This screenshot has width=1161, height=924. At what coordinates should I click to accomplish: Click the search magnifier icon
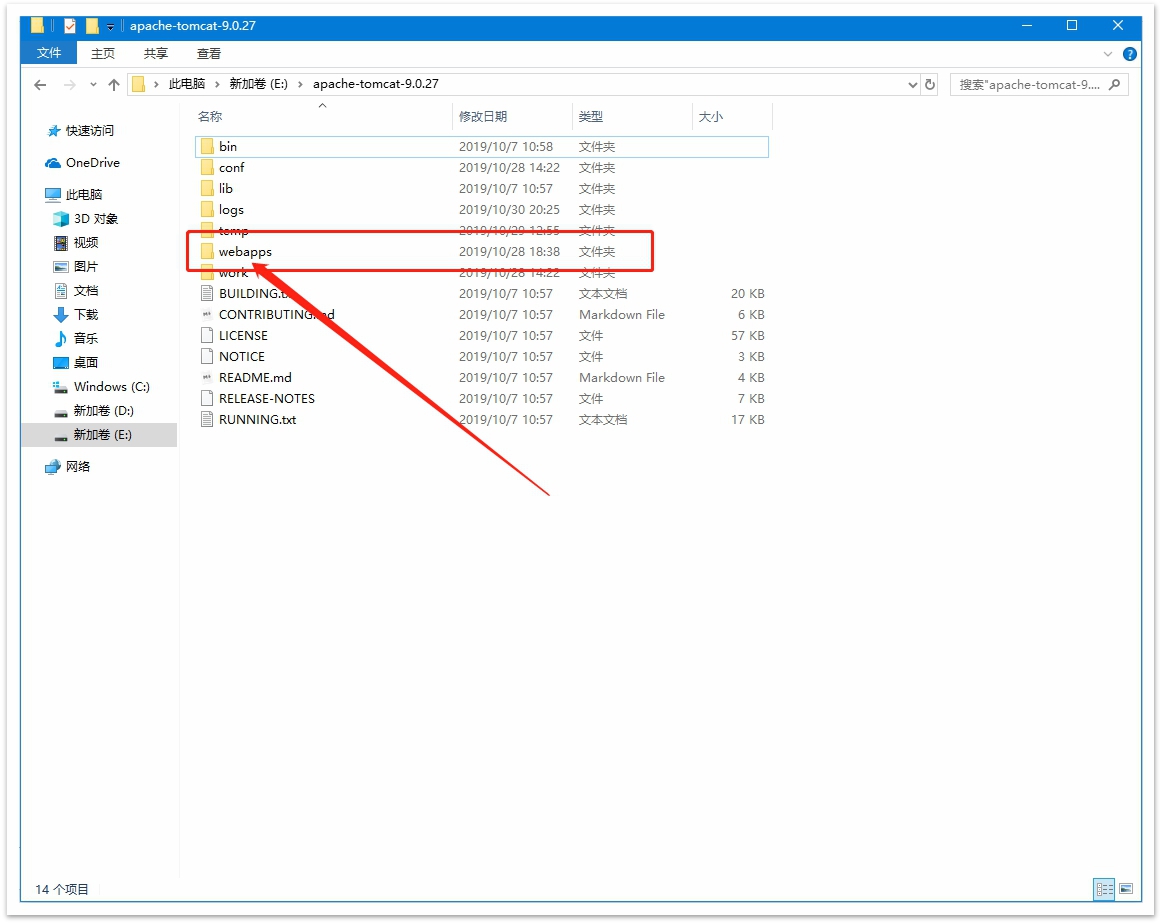click(x=1114, y=85)
